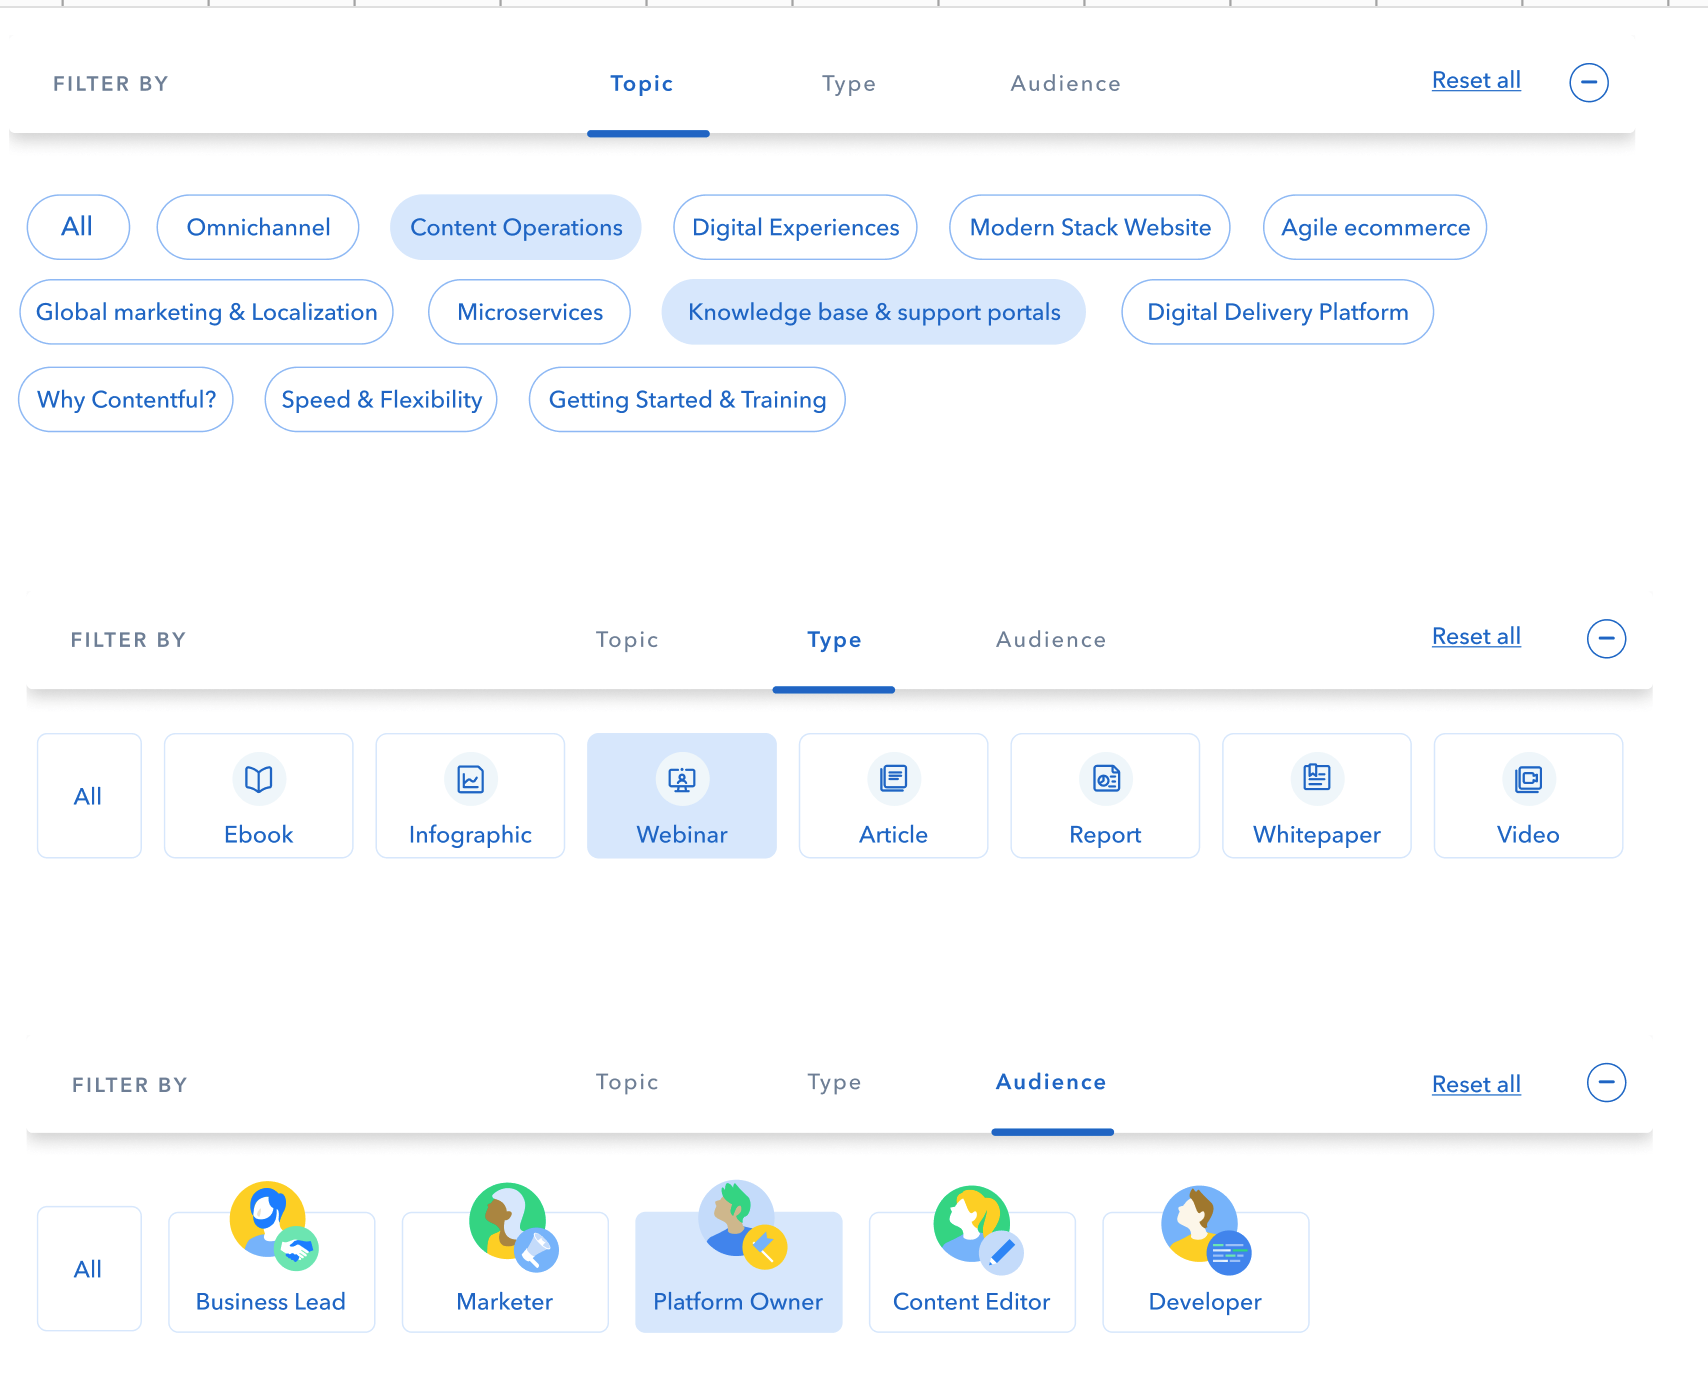The image size is (1708, 1378).
Task: Switch to Type tab in first filter panel
Action: tap(849, 84)
